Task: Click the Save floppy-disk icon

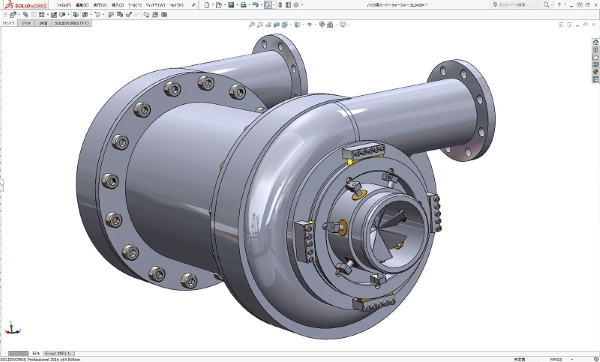Action: pyautogui.click(x=231, y=5)
